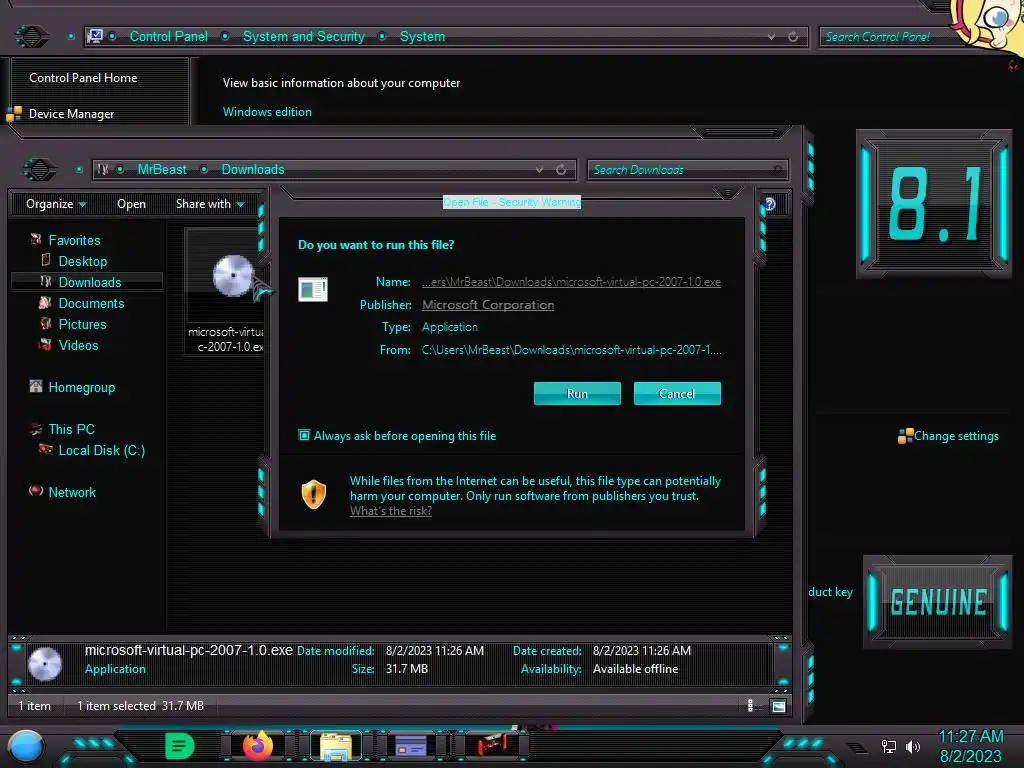This screenshot has width=1024, height=768.
Task: Open the Documents library
Action: tap(91, 303)
